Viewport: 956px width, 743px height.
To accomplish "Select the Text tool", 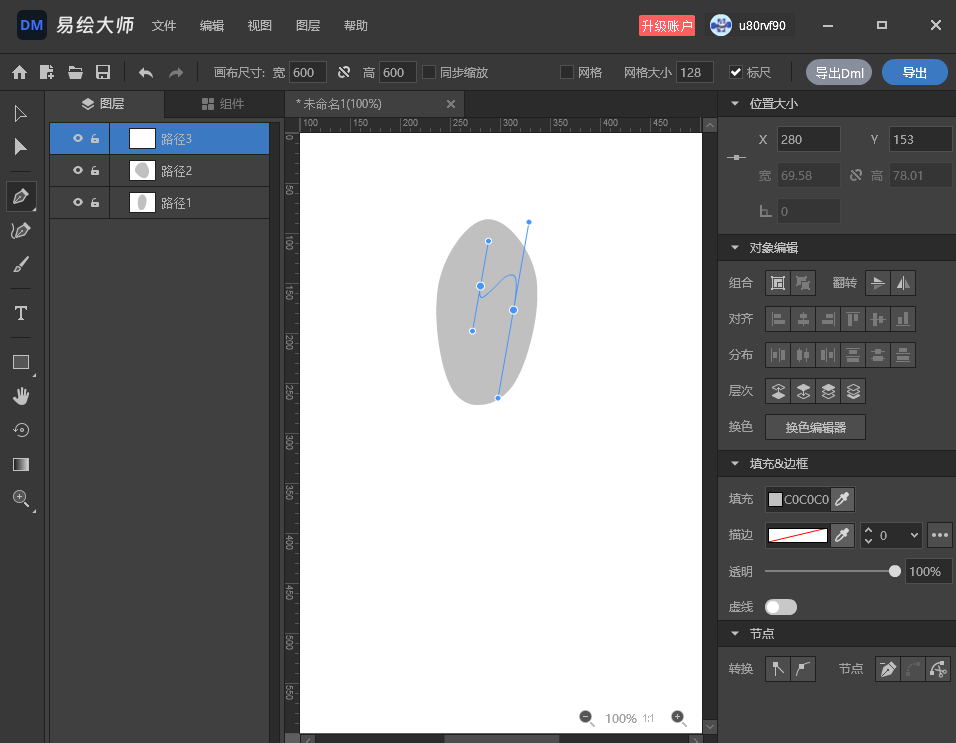I will point(21,313).
